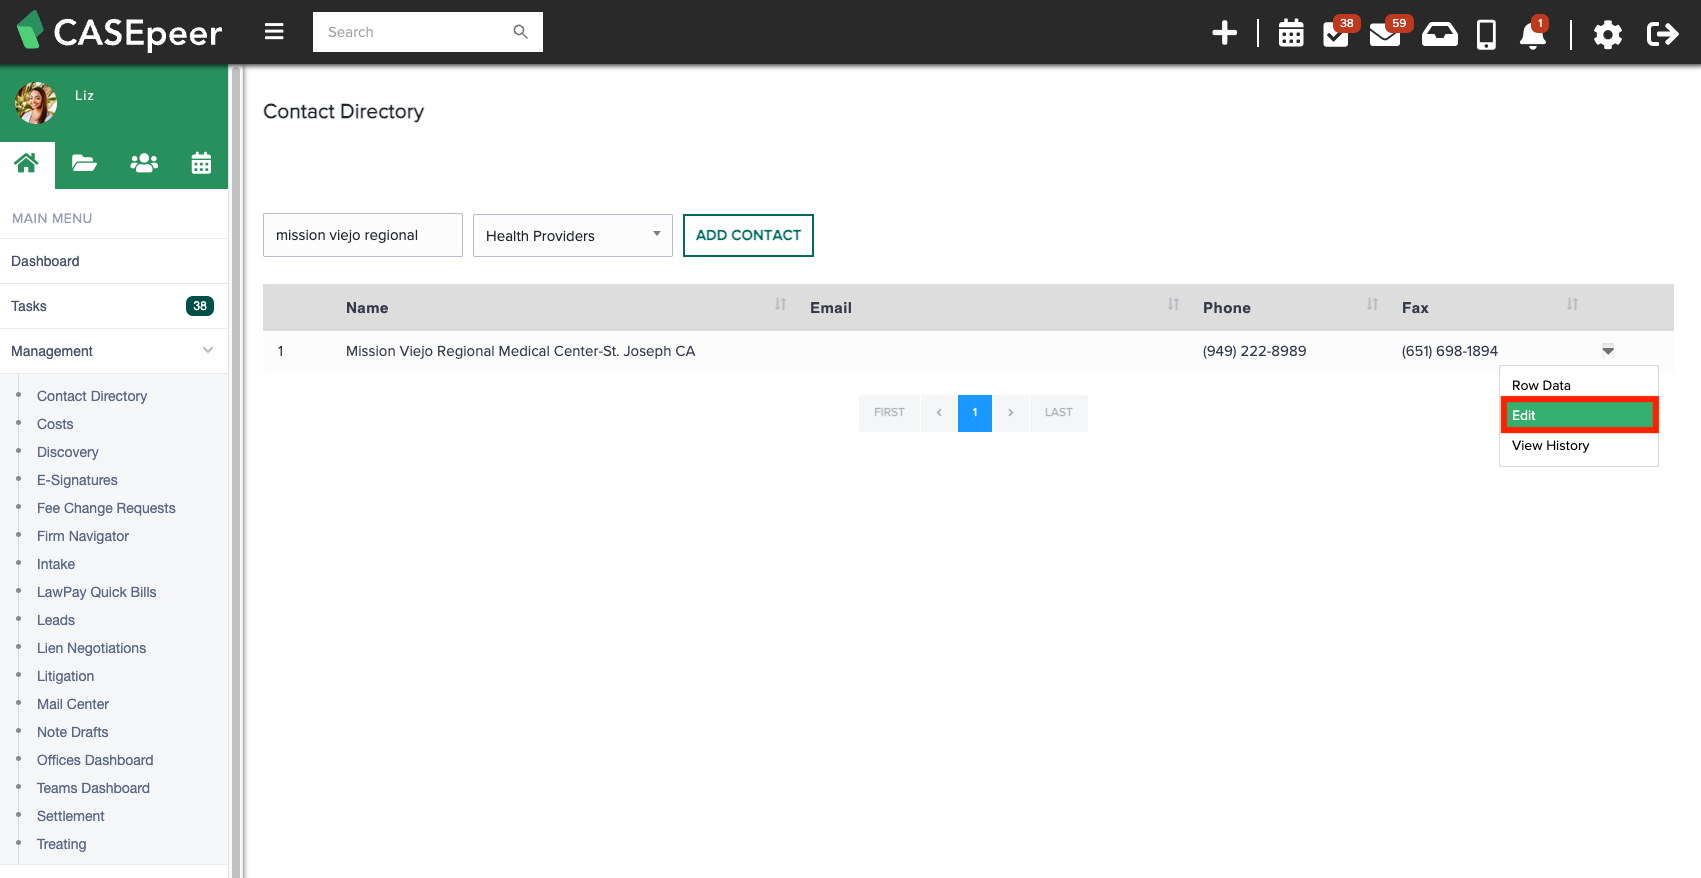Open Contact Directory link
1701x878 pixels.
[x=92, y=396]
